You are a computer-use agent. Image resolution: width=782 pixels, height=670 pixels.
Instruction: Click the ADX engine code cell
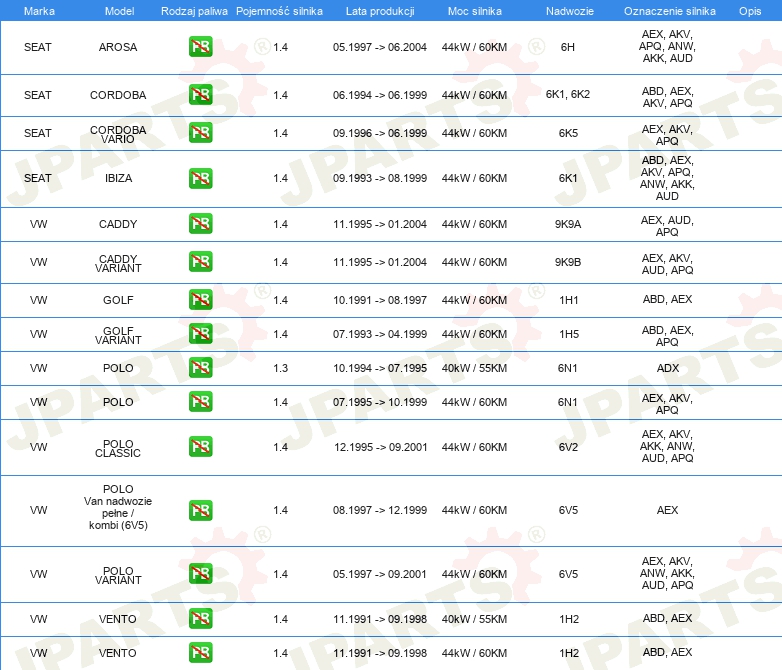pyautogui.click(x=668, y=368)
